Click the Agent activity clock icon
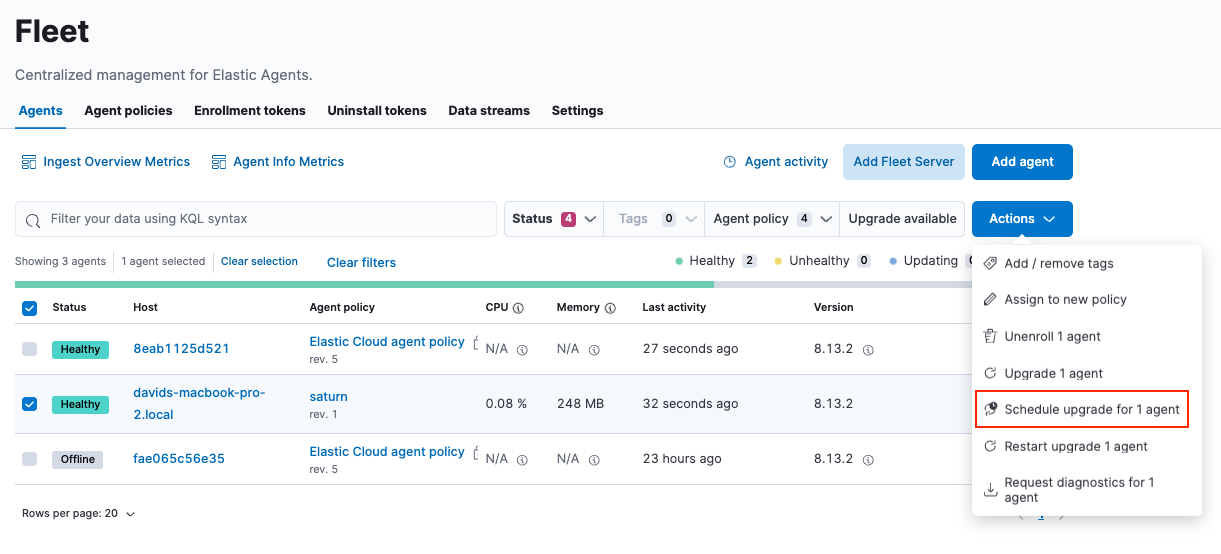The width and height of the screenshot is (1221, 554). 730,162
